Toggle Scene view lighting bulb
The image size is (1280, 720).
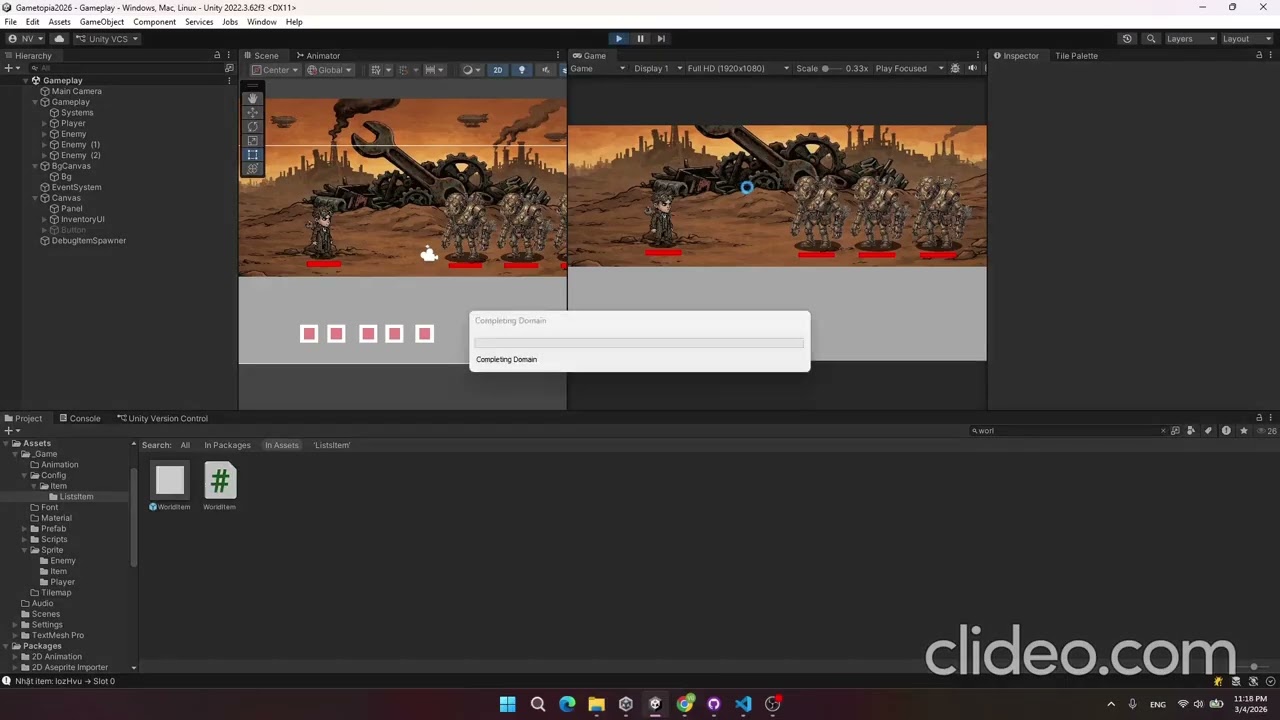523,70
